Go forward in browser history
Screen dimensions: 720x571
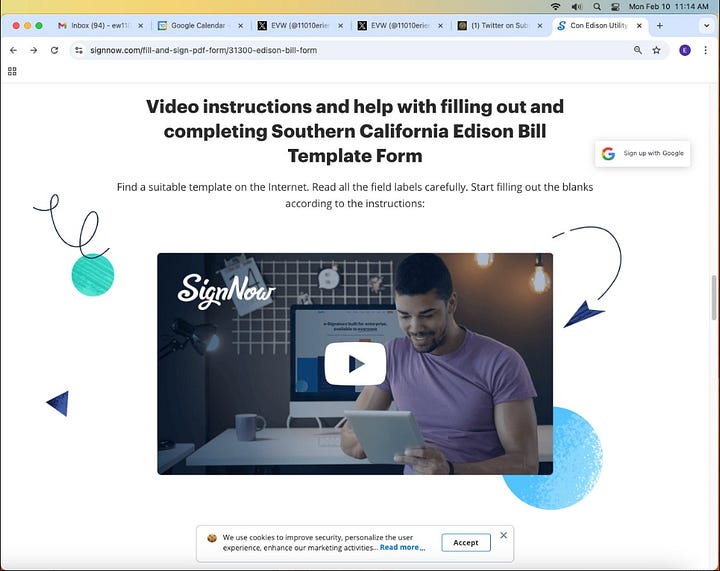point(34,50)
